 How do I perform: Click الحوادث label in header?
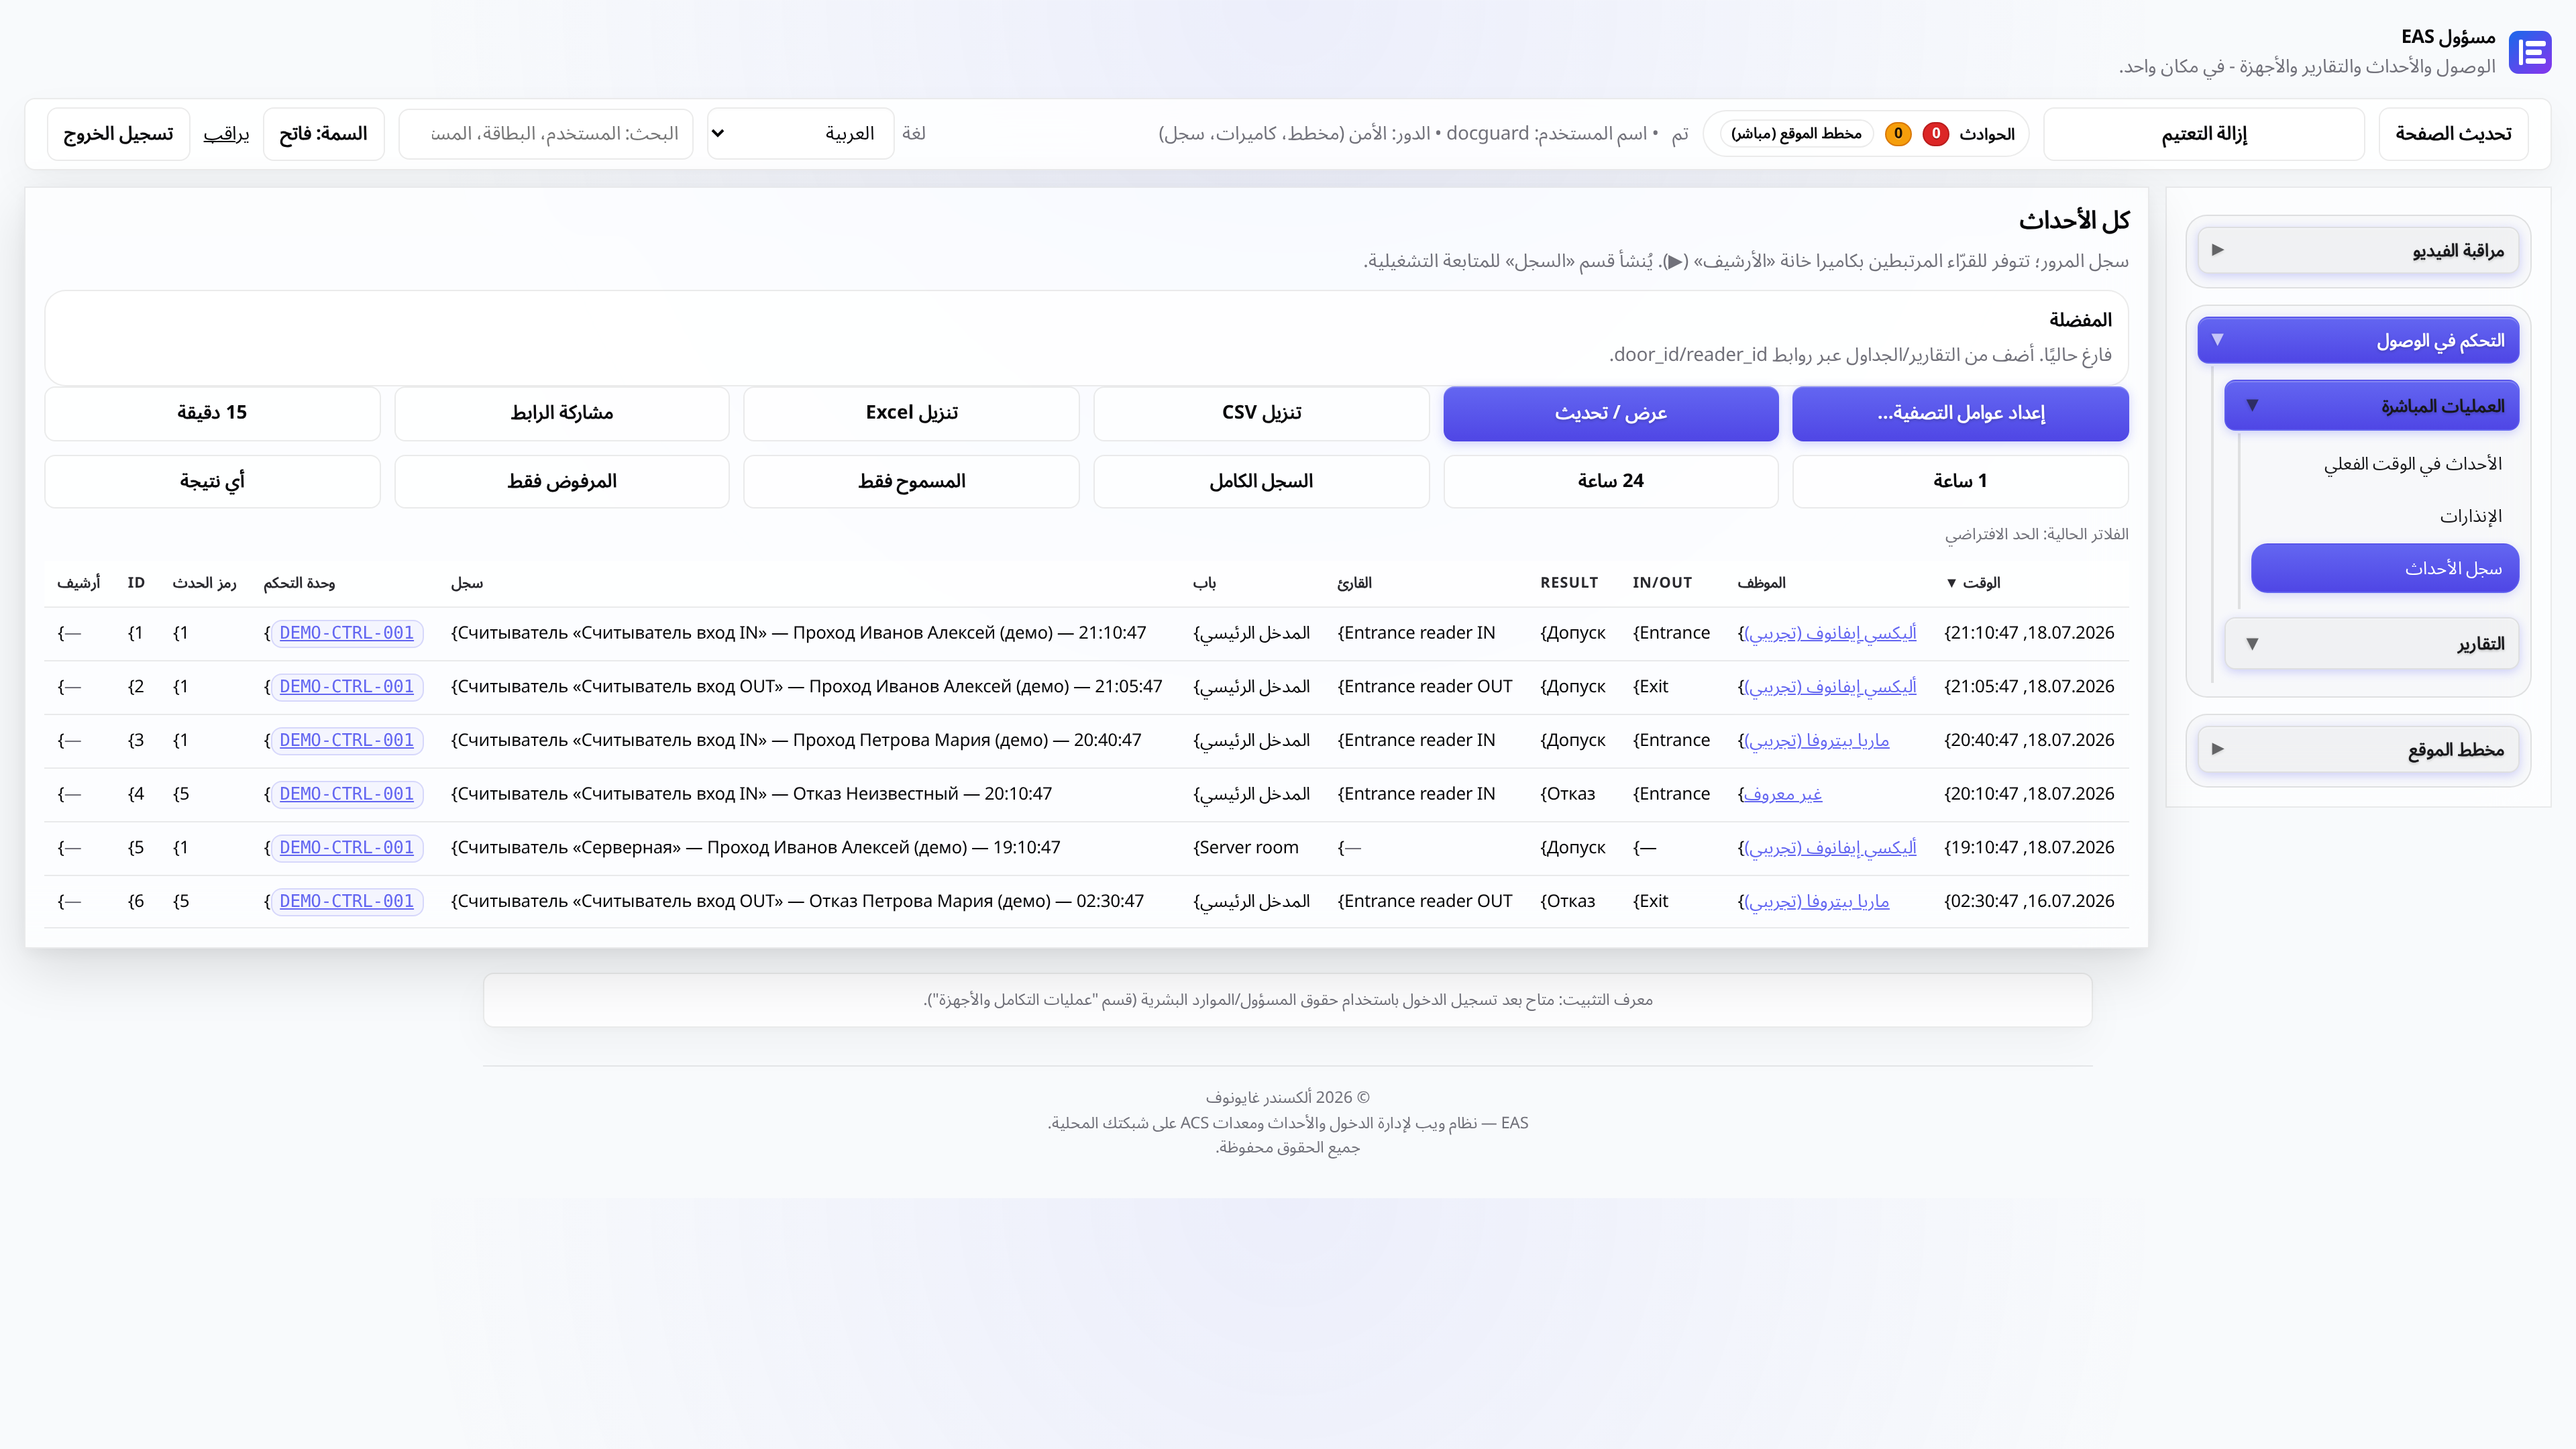(x=1986, y=134)
